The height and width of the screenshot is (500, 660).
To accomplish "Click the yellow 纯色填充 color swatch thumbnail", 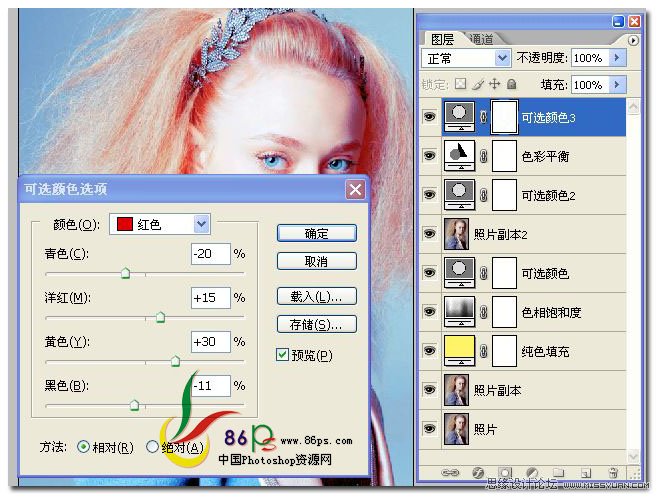I will 459,350.
